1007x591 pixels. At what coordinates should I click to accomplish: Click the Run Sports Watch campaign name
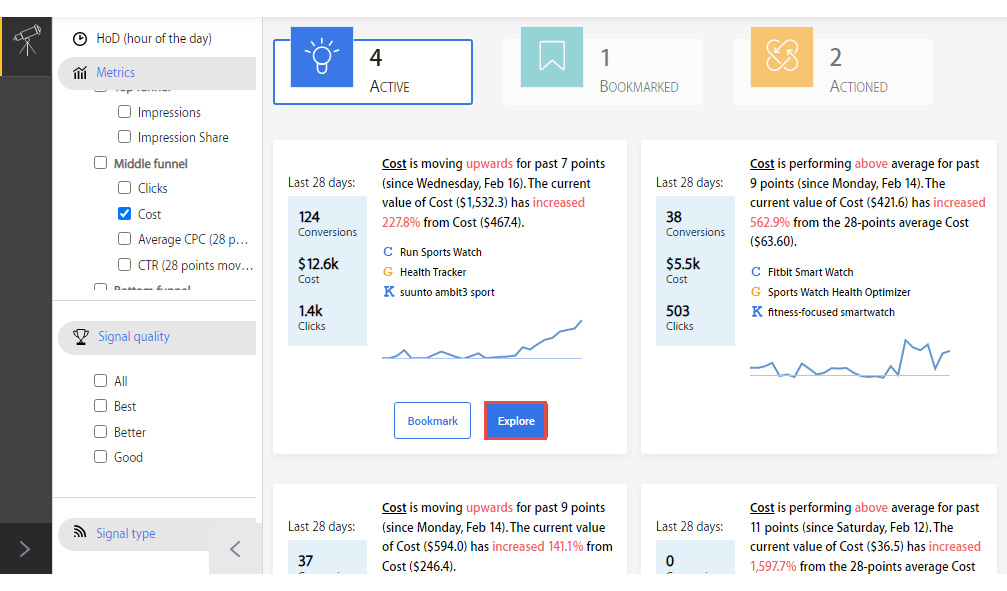tap(441, 252)
